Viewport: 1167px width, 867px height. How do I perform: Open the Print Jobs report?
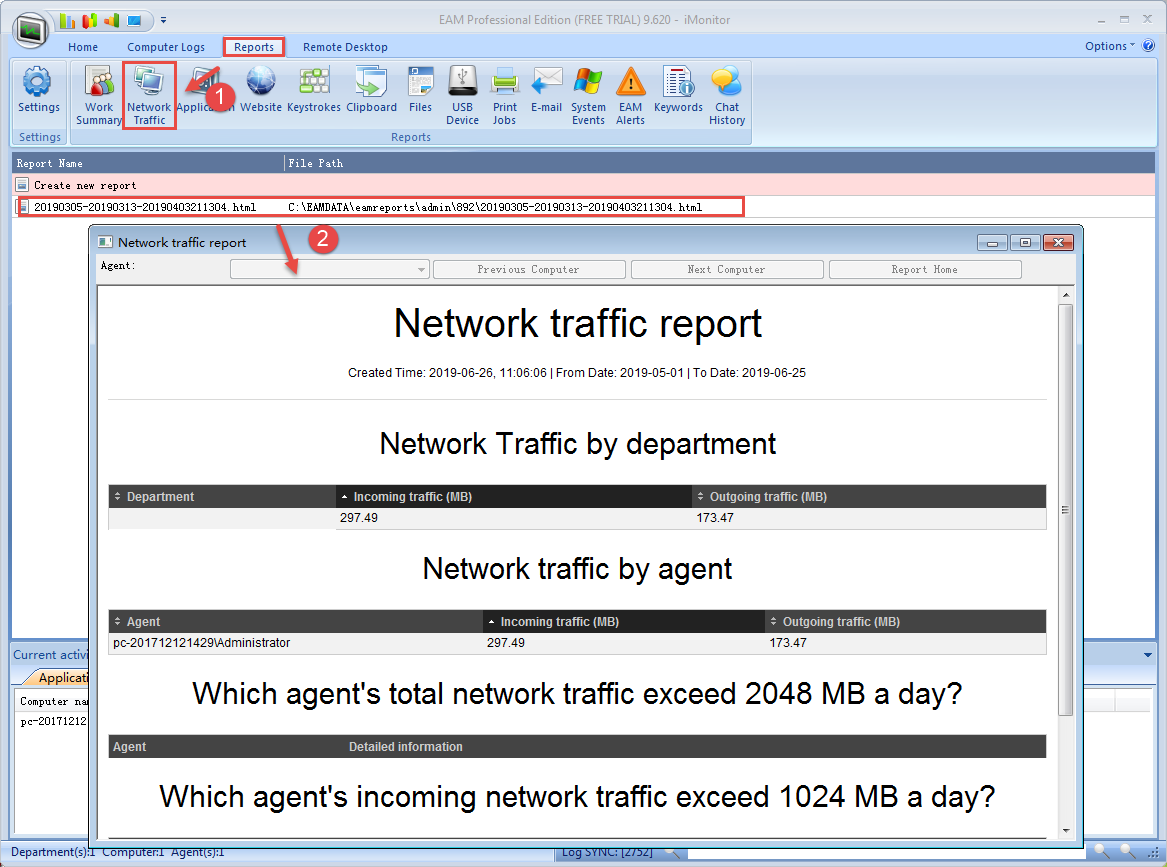504,96
